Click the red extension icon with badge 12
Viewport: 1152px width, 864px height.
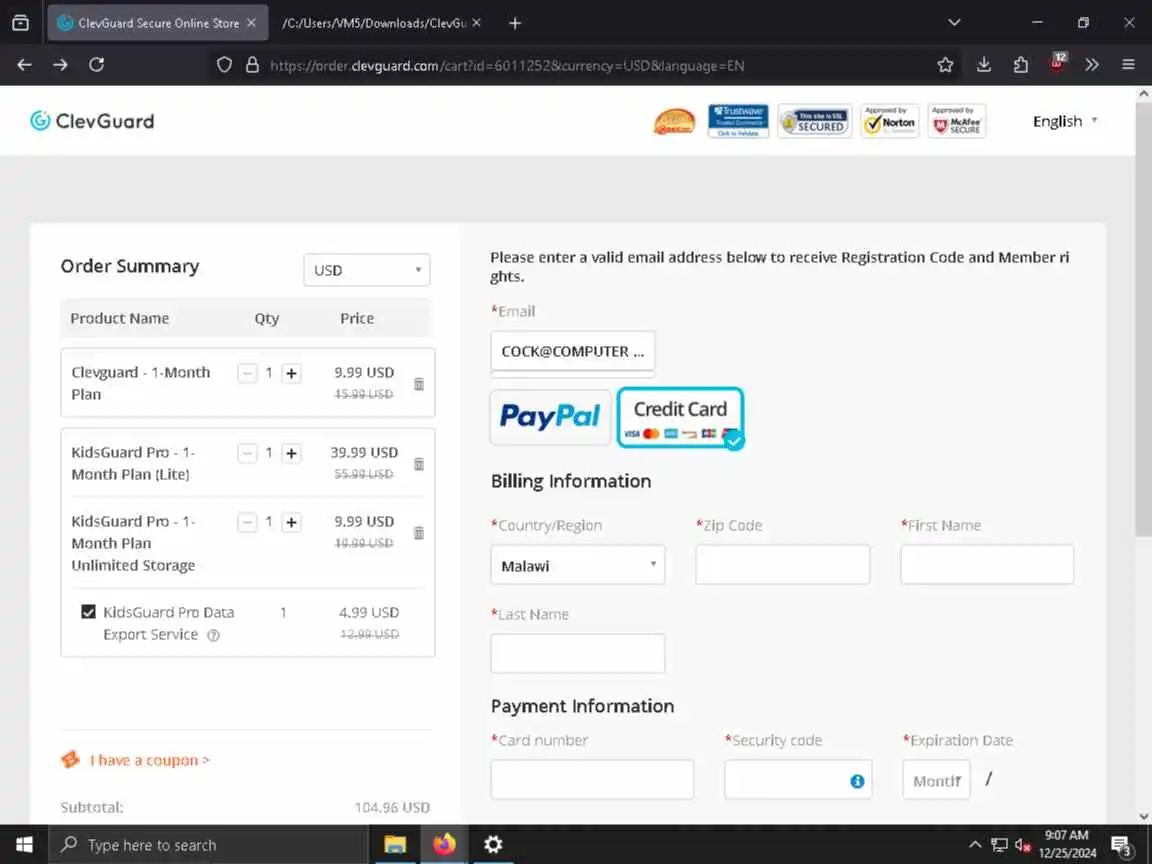[x=1058, y=62]
